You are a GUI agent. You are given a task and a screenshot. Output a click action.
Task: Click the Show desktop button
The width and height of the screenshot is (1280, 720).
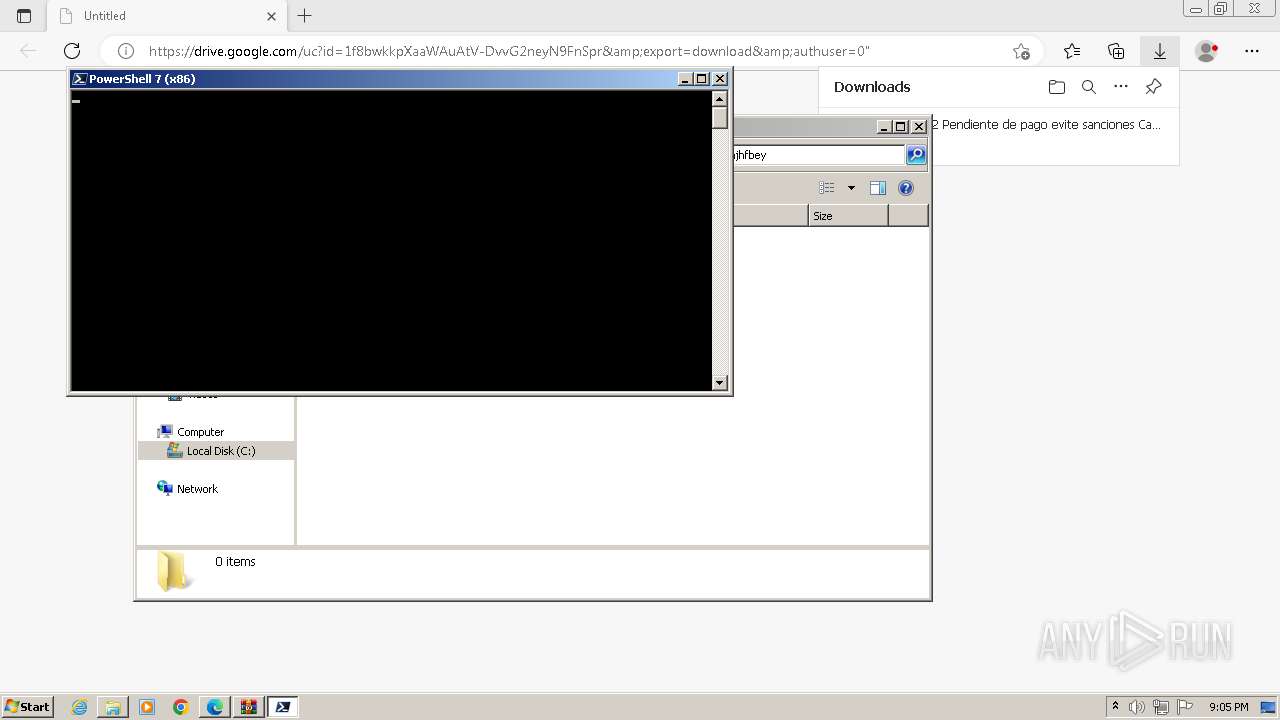1269,707
